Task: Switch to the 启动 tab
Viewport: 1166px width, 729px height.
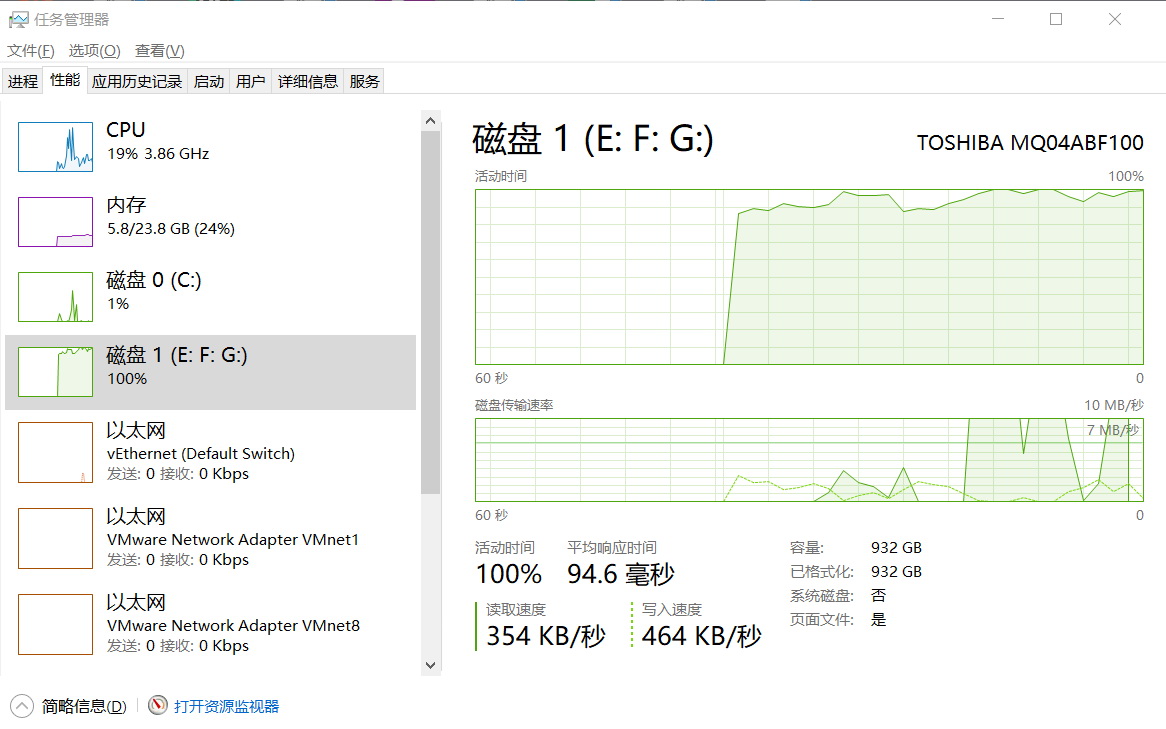Action: 209,82
